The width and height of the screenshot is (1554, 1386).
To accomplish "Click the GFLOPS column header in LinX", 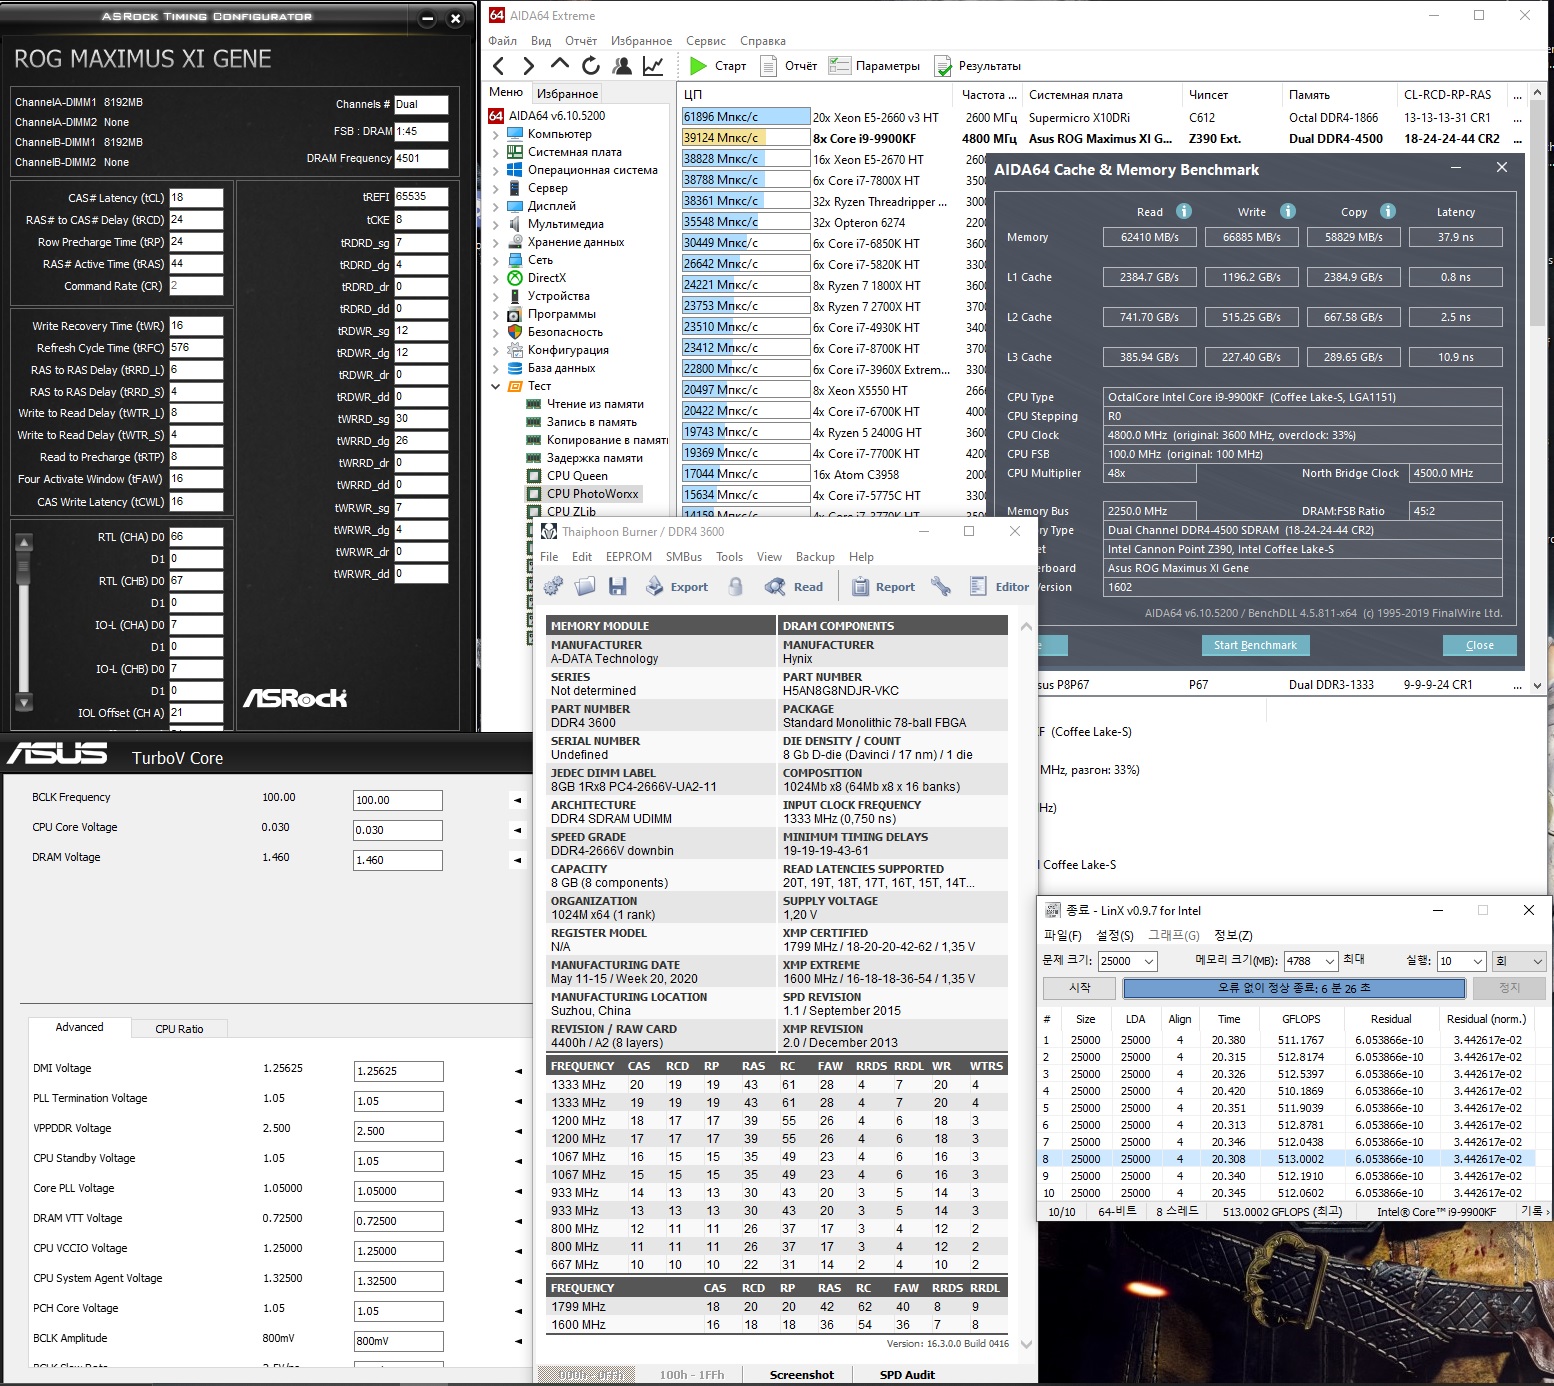I will (x=1301, y=1019).
